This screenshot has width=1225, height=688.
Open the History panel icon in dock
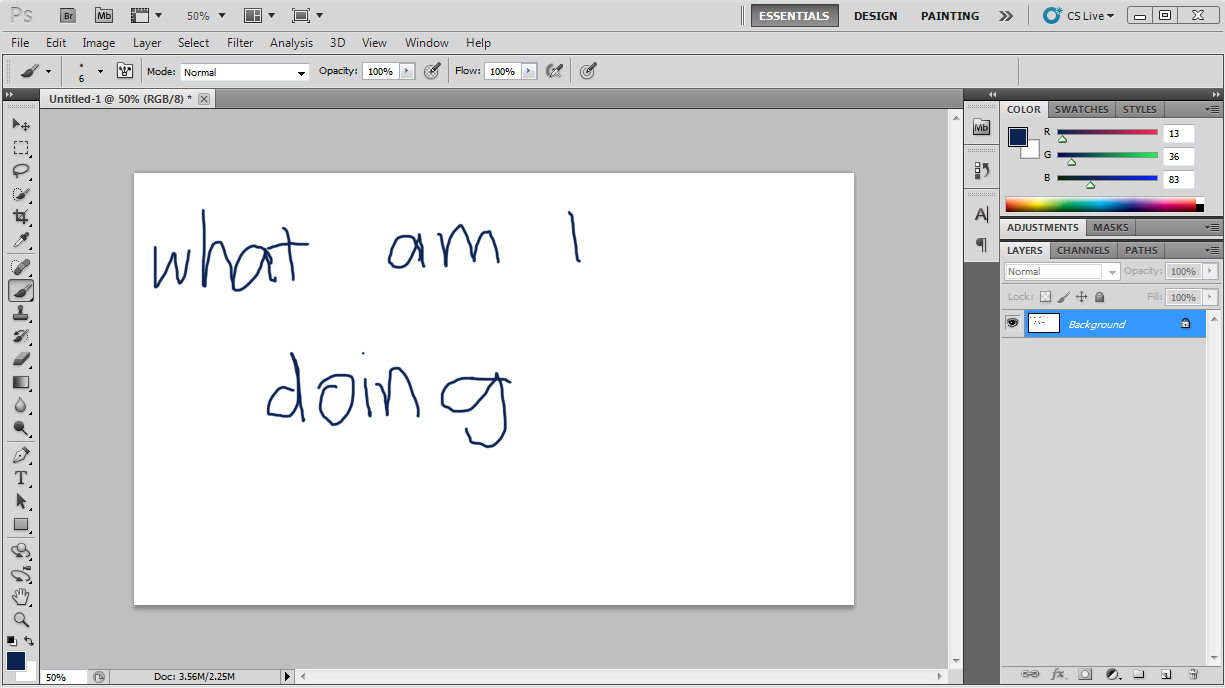coord(981,171)
